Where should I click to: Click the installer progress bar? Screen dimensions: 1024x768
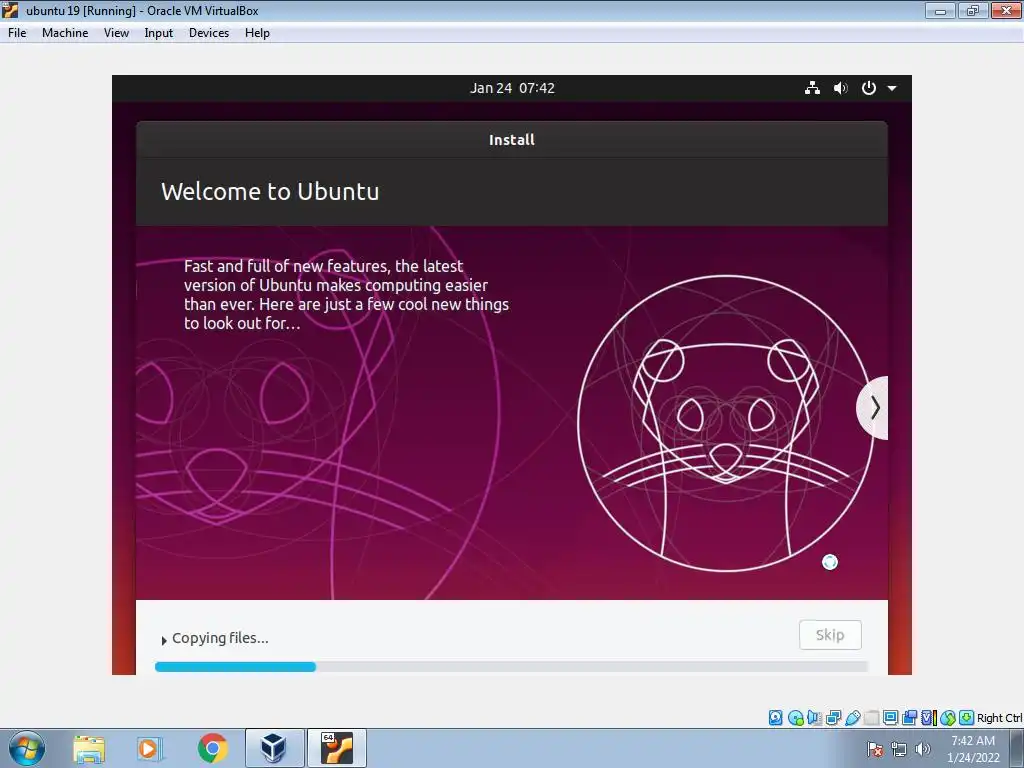[x=511, y=667]
